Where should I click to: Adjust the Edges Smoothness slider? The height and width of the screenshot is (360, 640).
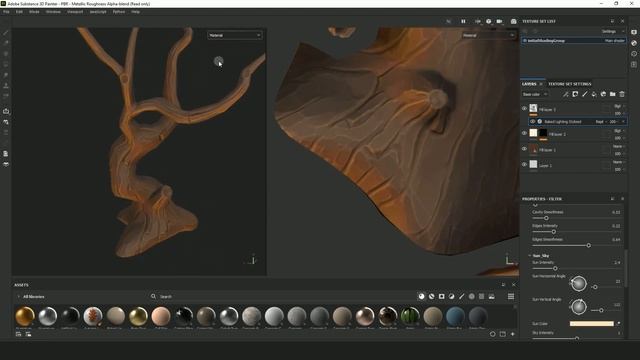[x=589, y=245]
